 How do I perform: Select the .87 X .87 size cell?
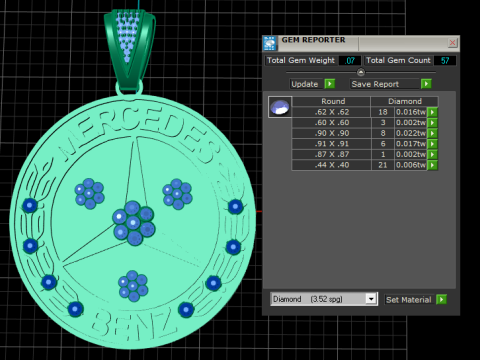[332, 154]
